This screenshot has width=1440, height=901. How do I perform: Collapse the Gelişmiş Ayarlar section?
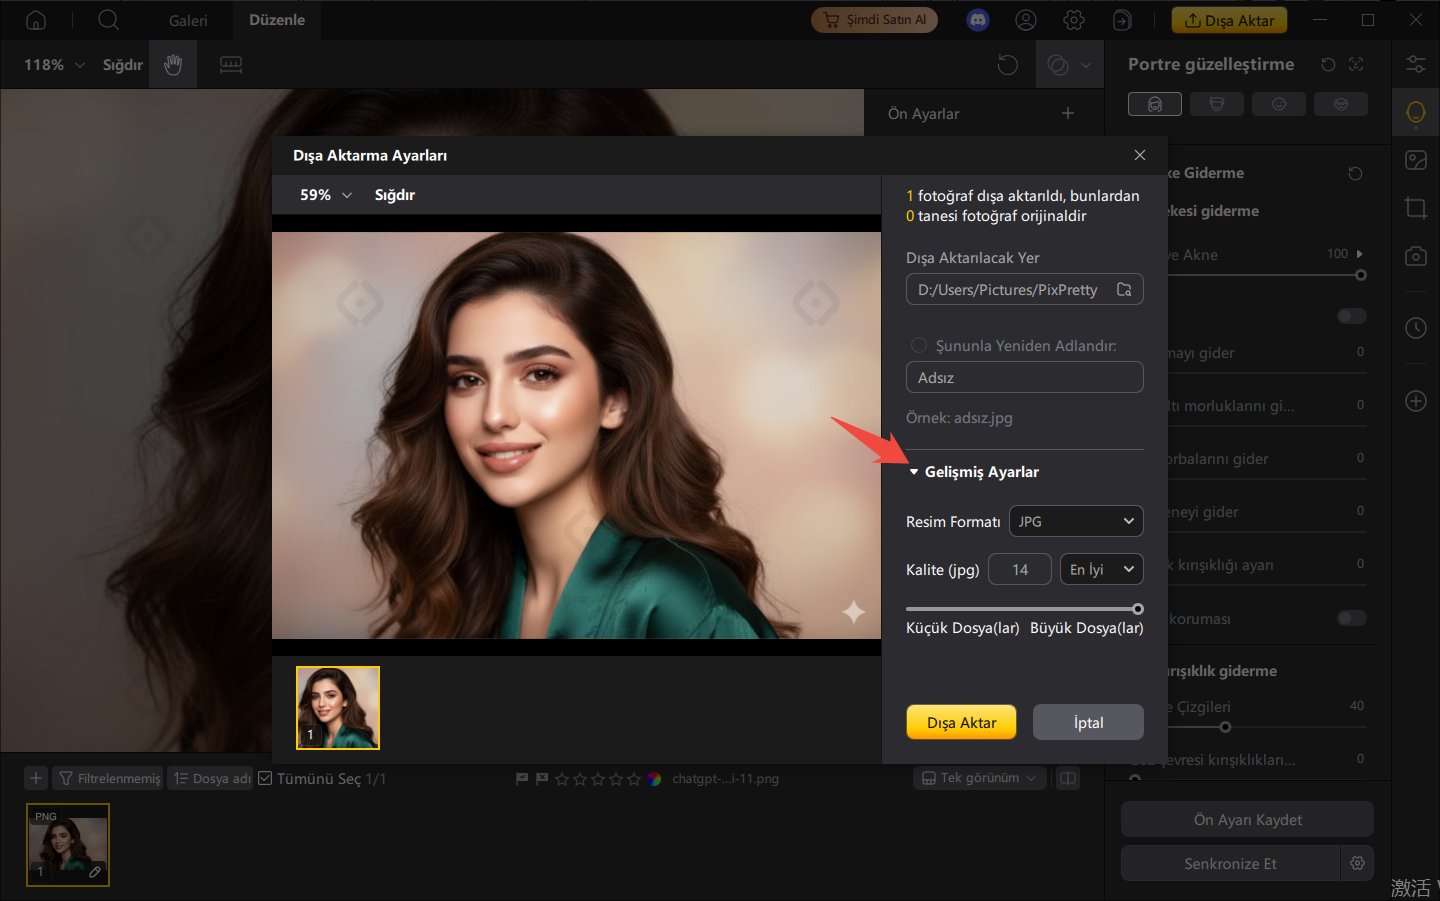click(914, 472)
